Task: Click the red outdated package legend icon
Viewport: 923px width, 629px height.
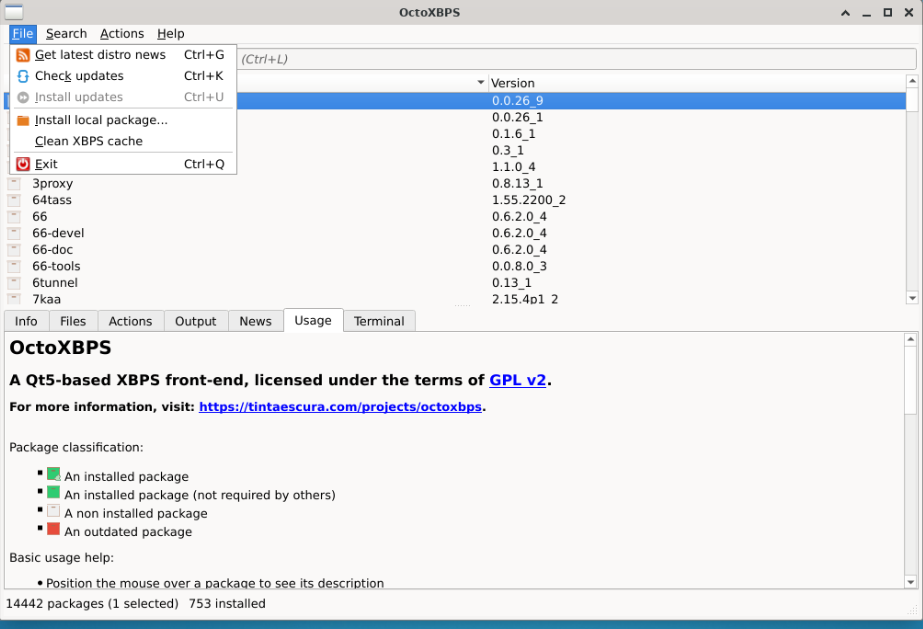Action: coord(54,529)
